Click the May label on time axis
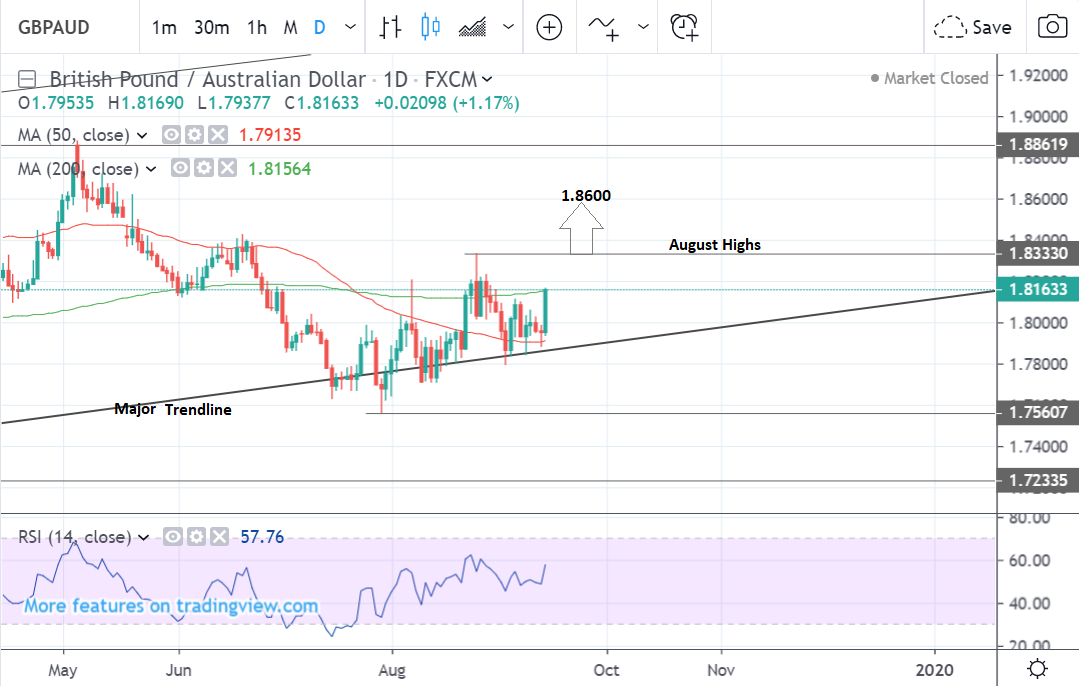The width and height of the screenshot is (1081, 690). click(63, 670)
